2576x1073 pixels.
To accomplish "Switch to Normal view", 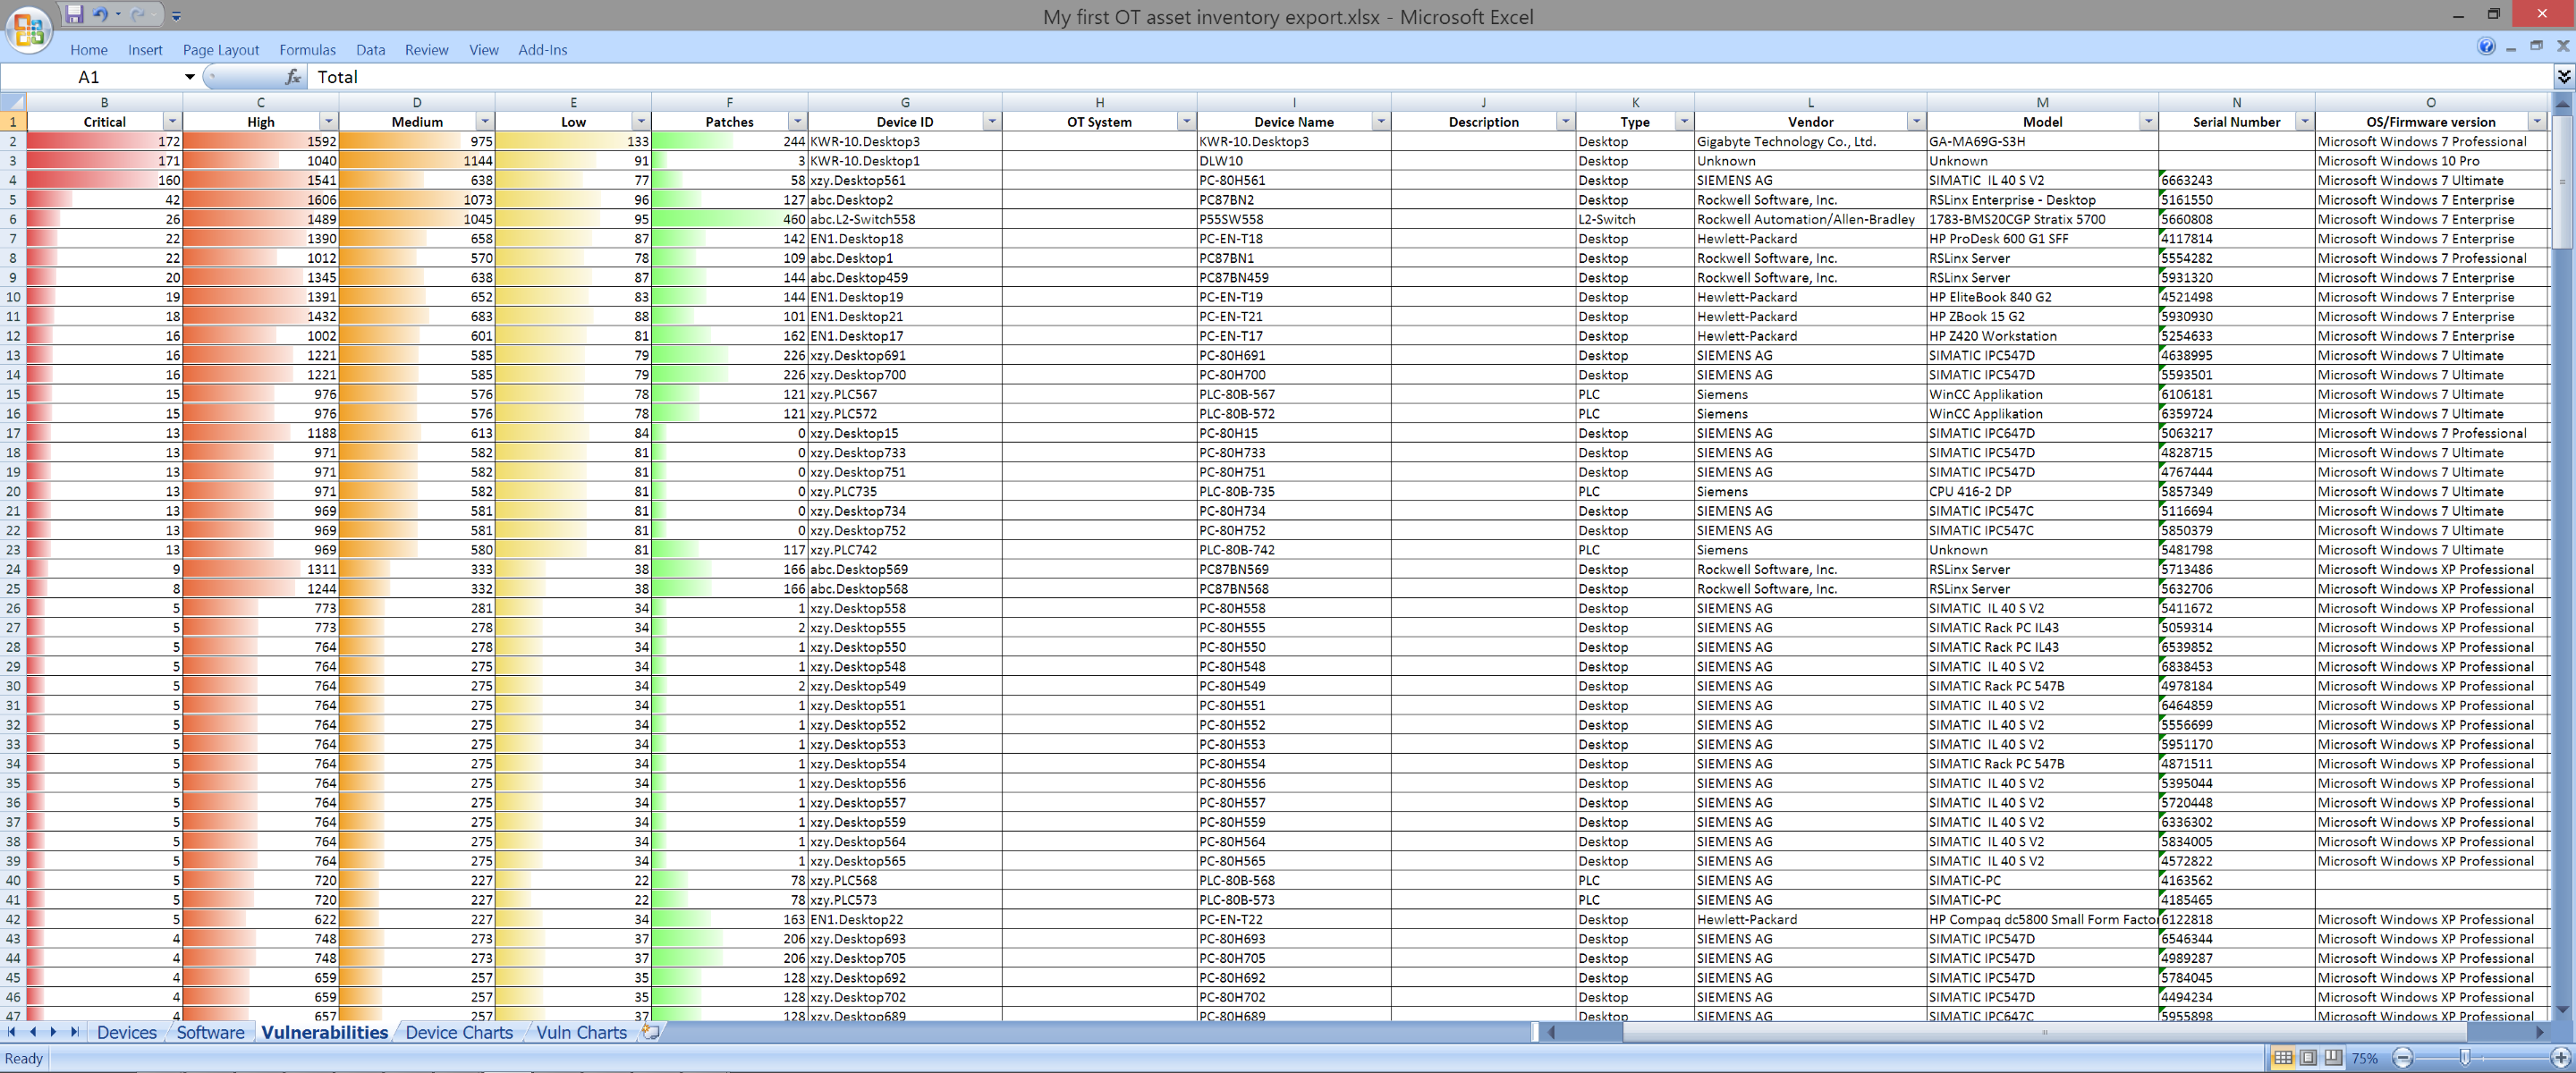I will point(2283,1057).
